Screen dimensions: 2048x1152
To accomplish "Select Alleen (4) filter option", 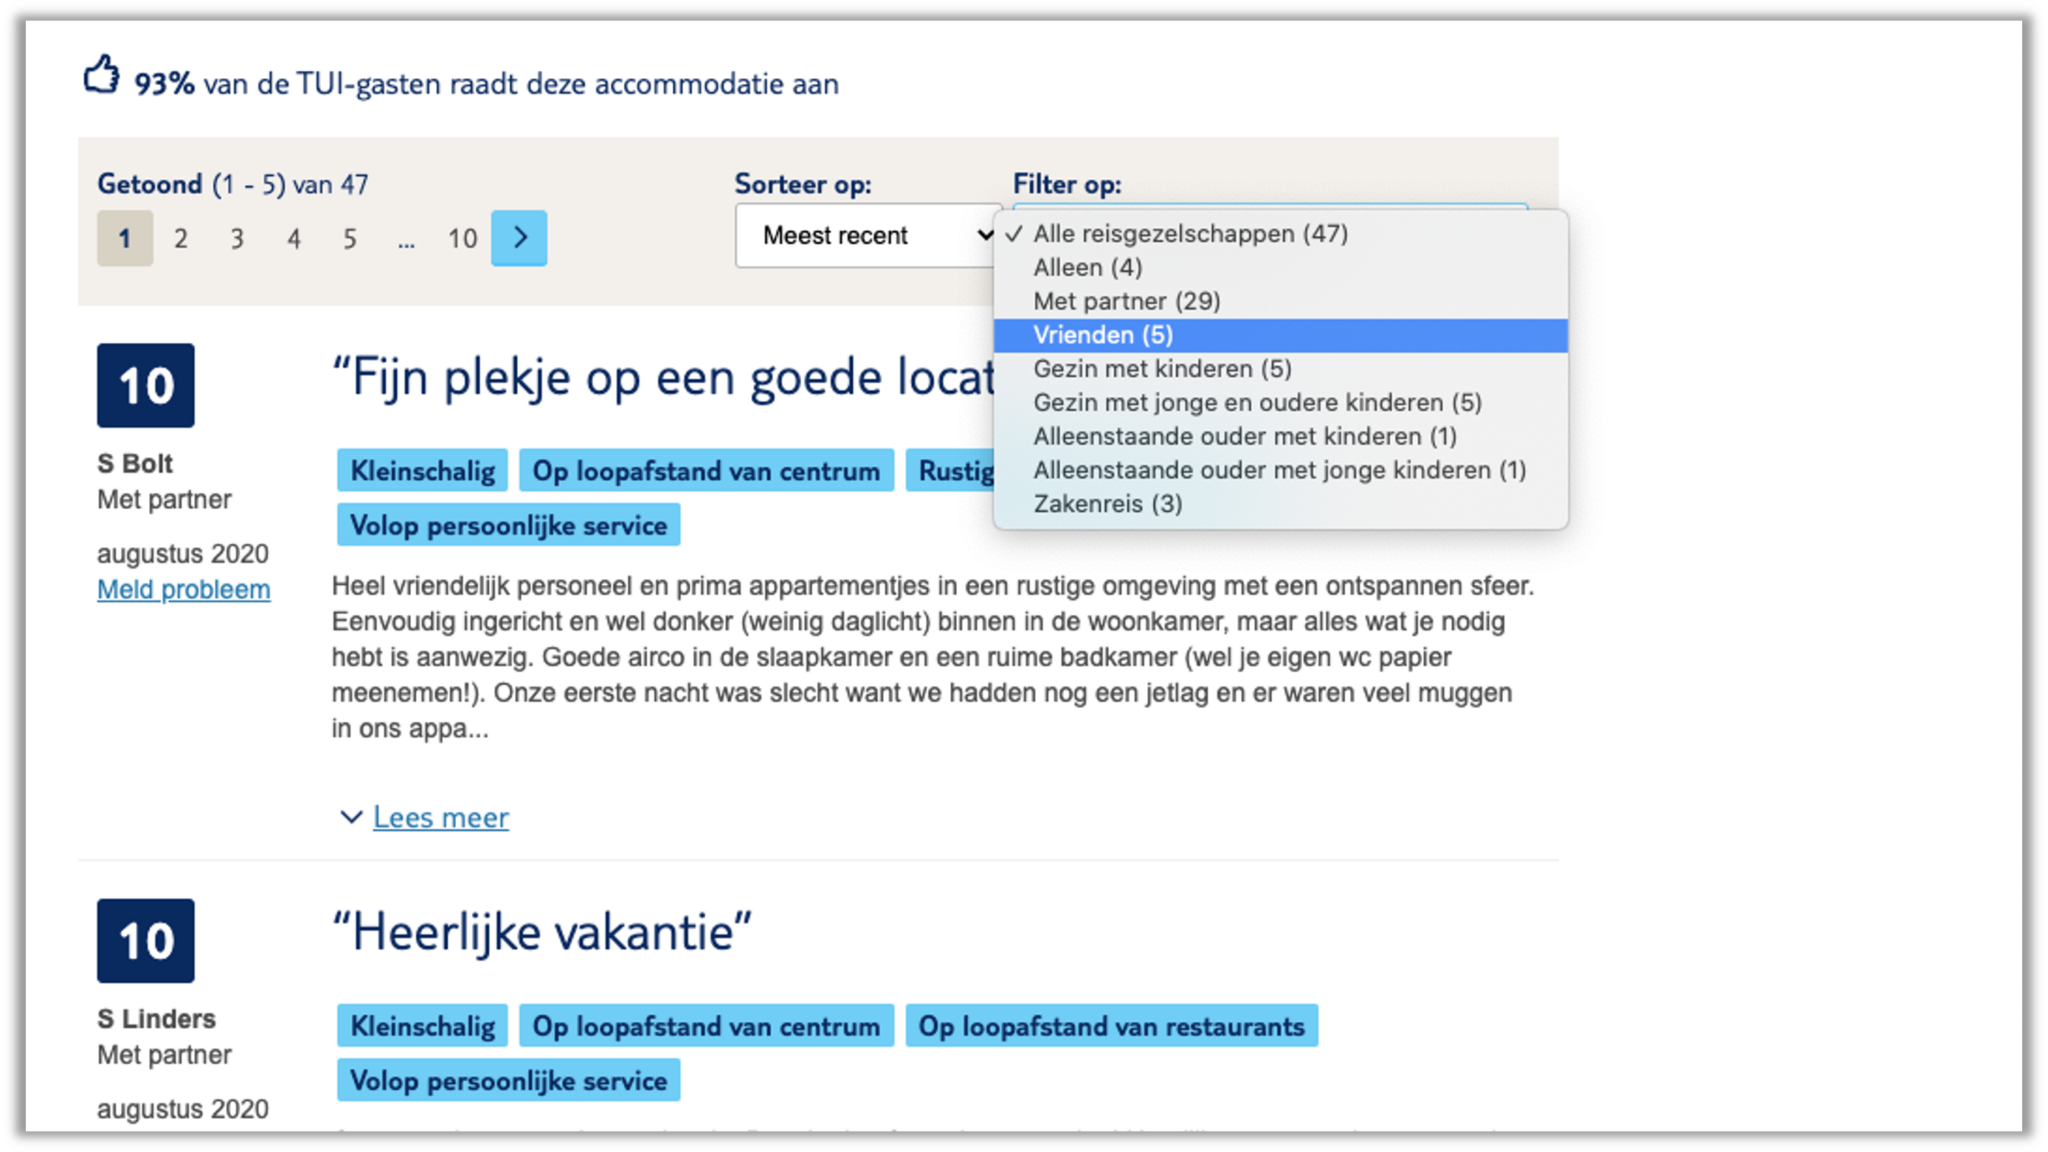I will (x=1087, y=268).
